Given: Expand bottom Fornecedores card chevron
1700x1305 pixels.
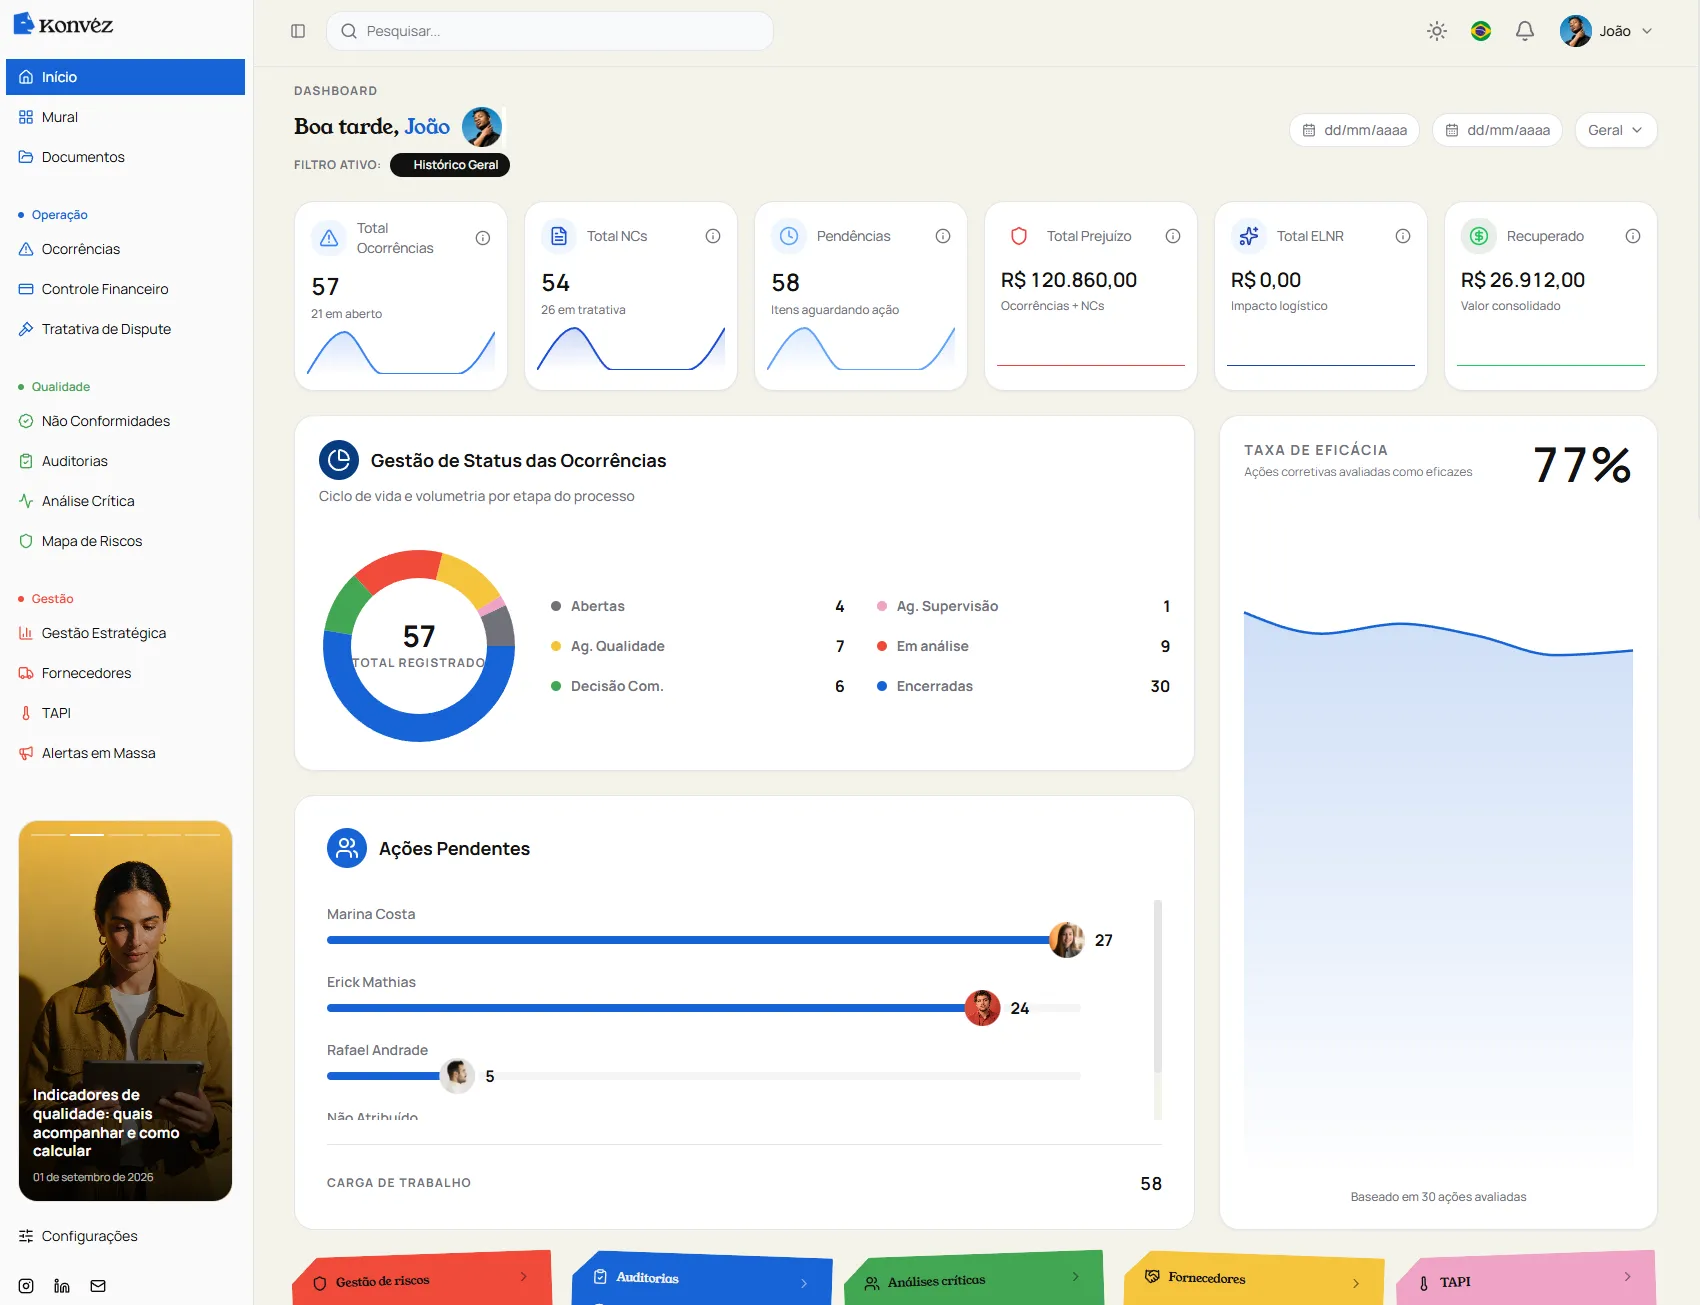Looking at the screenshot, I should tap(1356, 1283).
